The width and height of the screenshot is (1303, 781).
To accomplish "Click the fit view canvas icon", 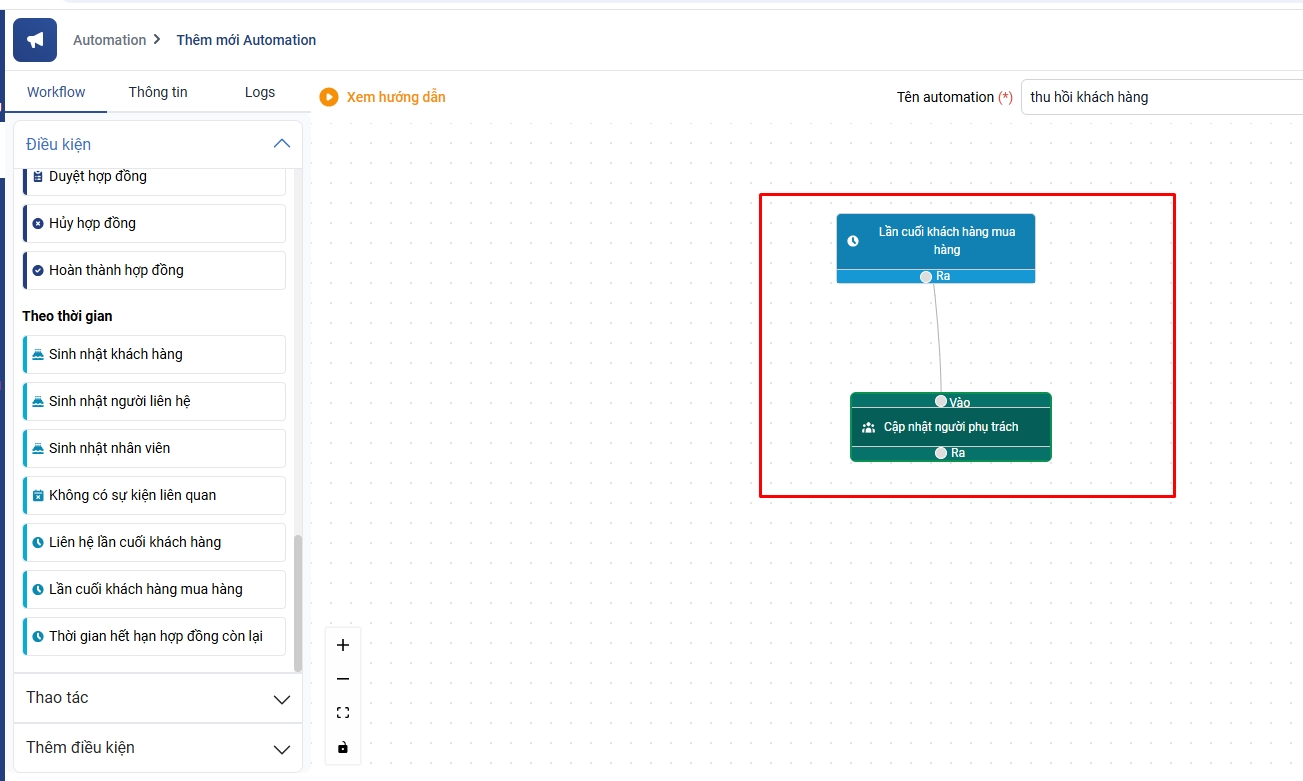I will pyautogui.click(x=343, y=713).
